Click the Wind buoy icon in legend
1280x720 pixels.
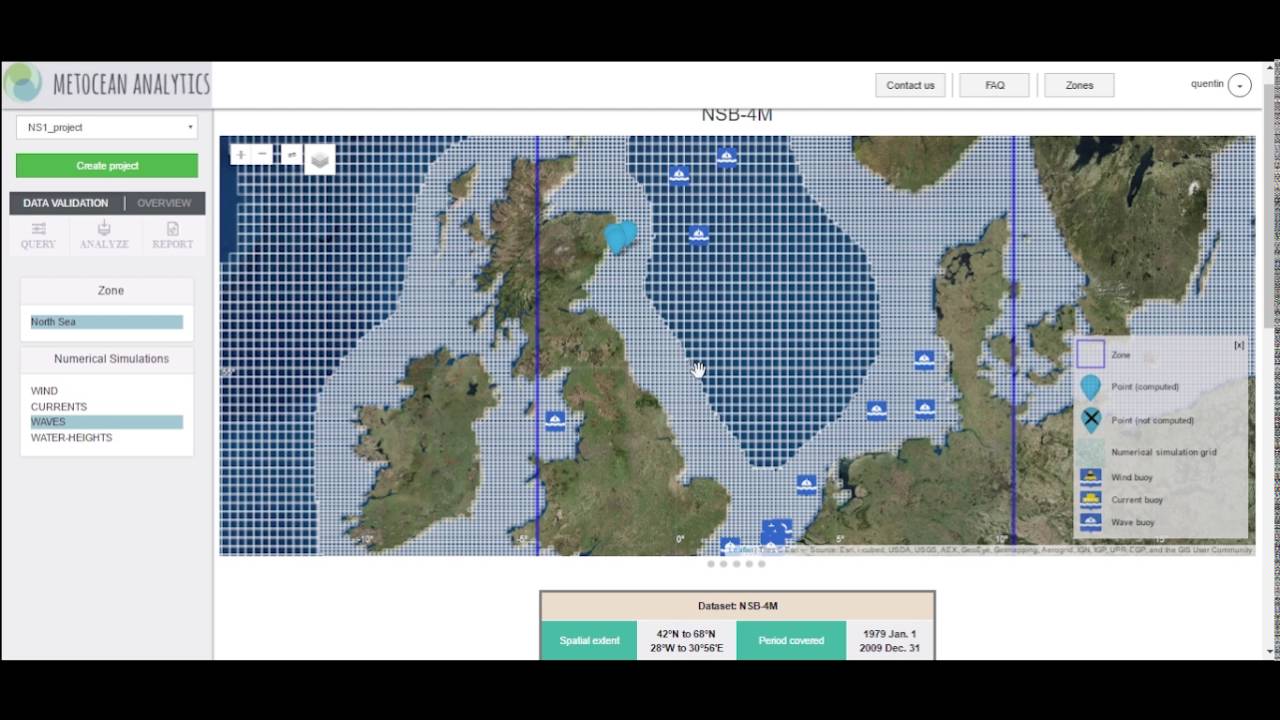(1091, 476)
